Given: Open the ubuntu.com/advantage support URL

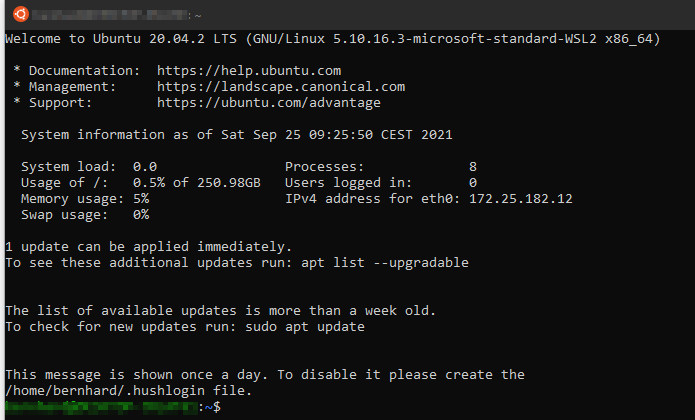Looking at the screenshot, I should point(269,102).
